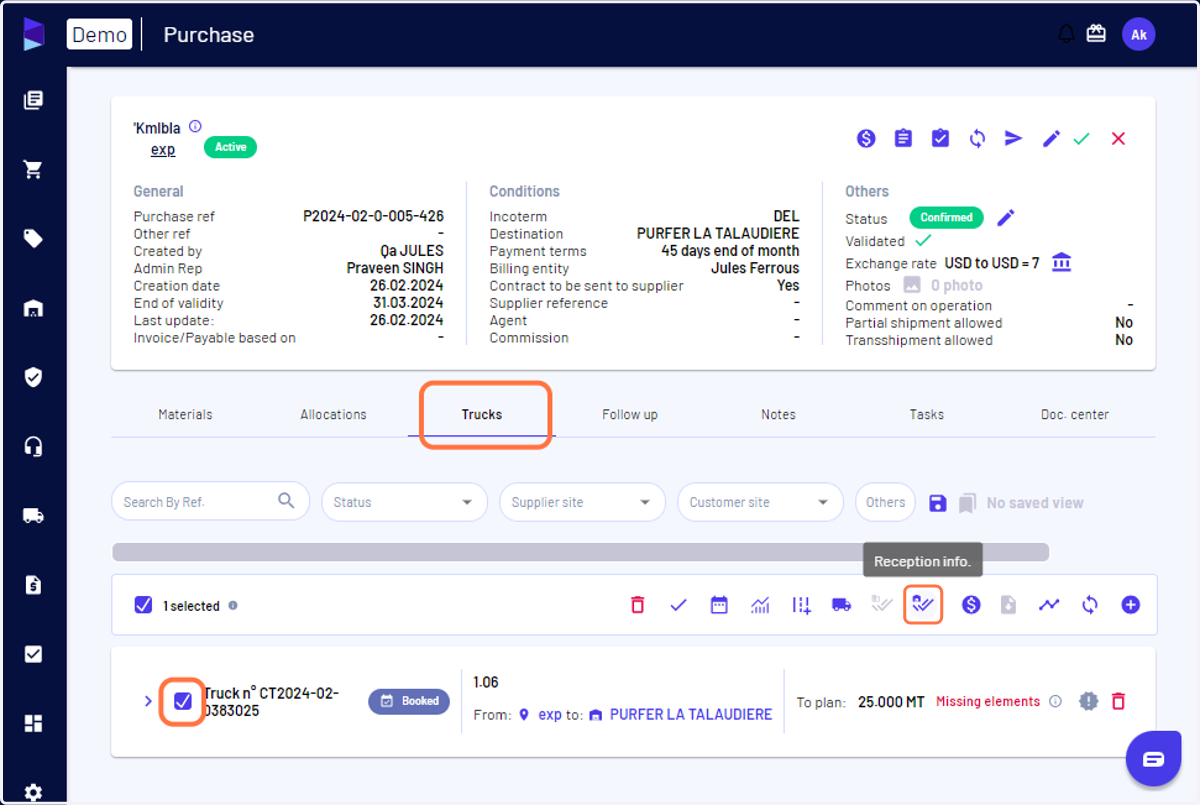Click the horizontal scrollbar above the trucks list
Screen dimensions: 1200x805
click(x=580, y=552)
